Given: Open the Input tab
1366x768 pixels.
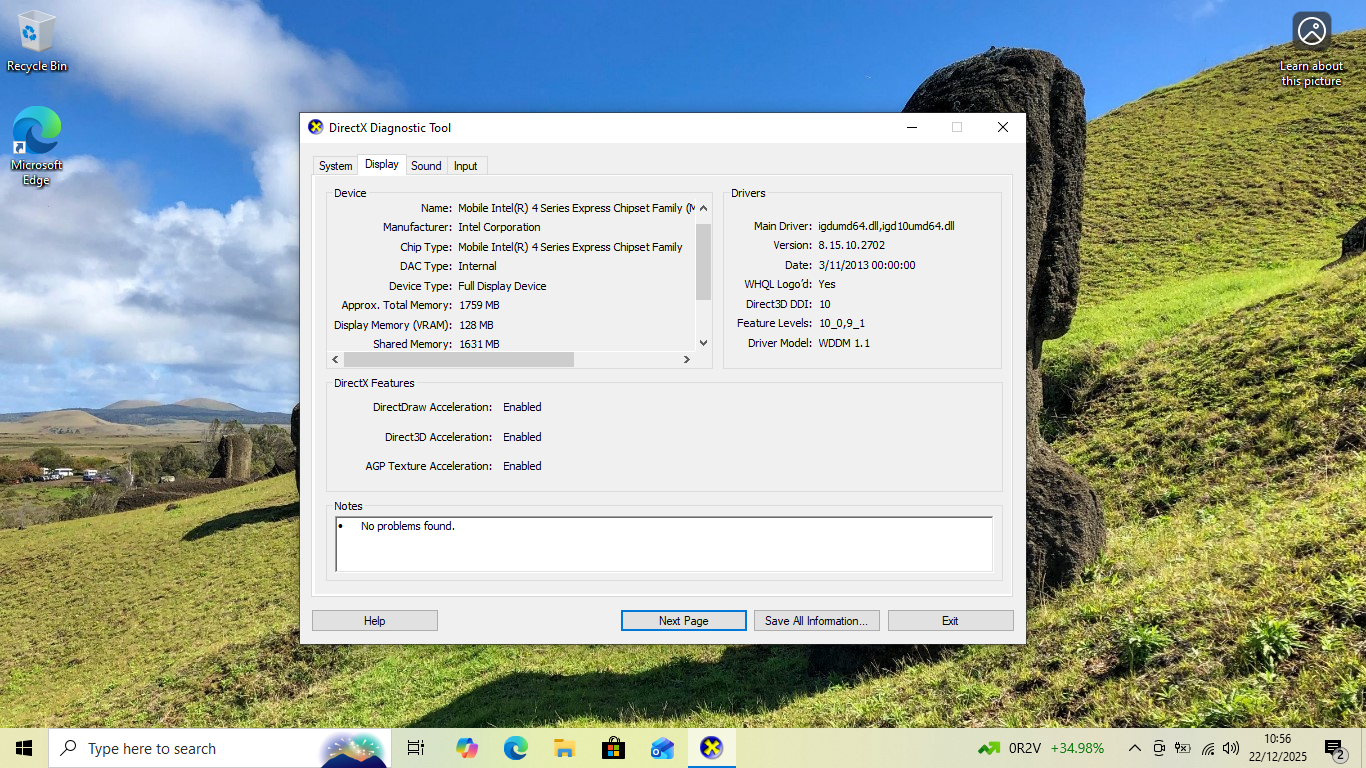Looking at the screenshot, I should pos(466,166).
